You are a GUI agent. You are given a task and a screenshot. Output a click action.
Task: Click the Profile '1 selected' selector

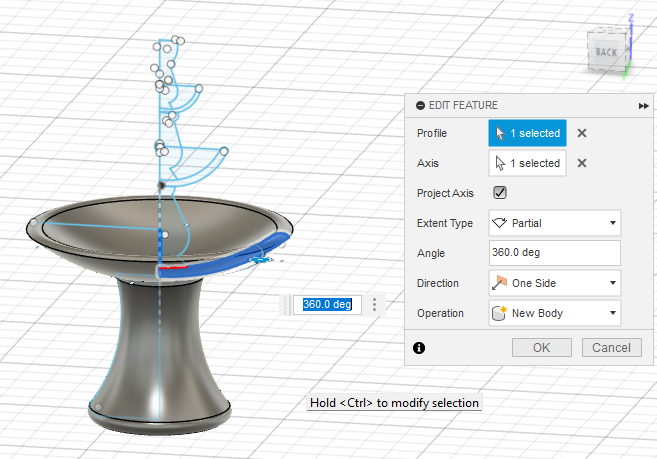527,133
